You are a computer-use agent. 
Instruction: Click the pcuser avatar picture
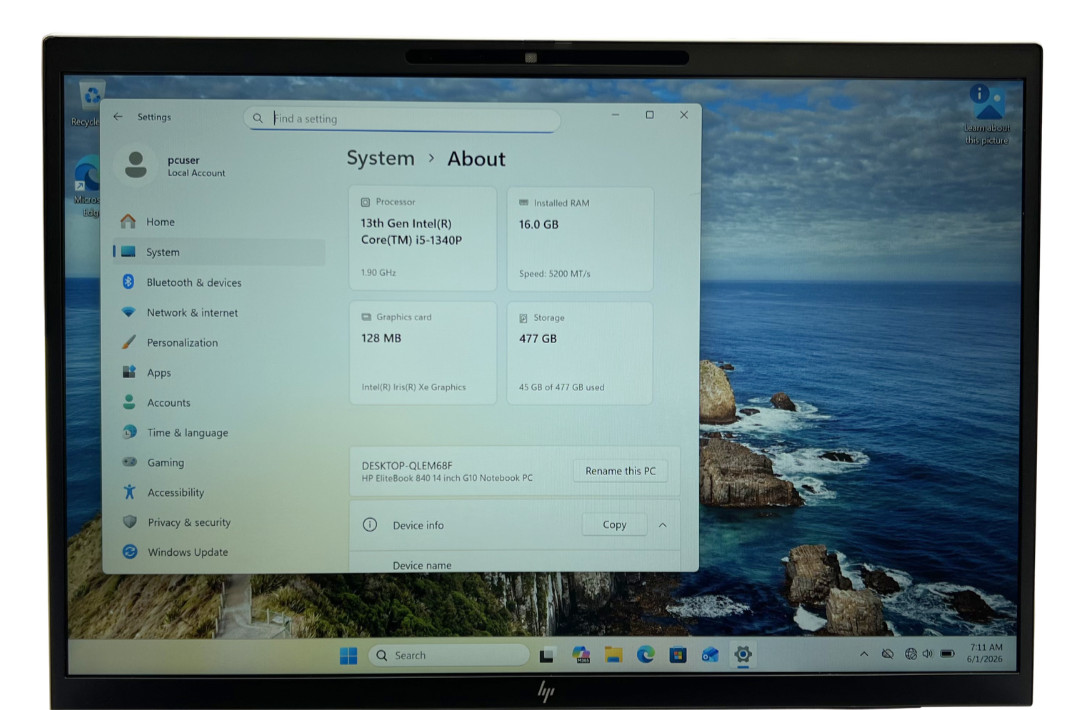pyautogui.click(x=136, y=165)
